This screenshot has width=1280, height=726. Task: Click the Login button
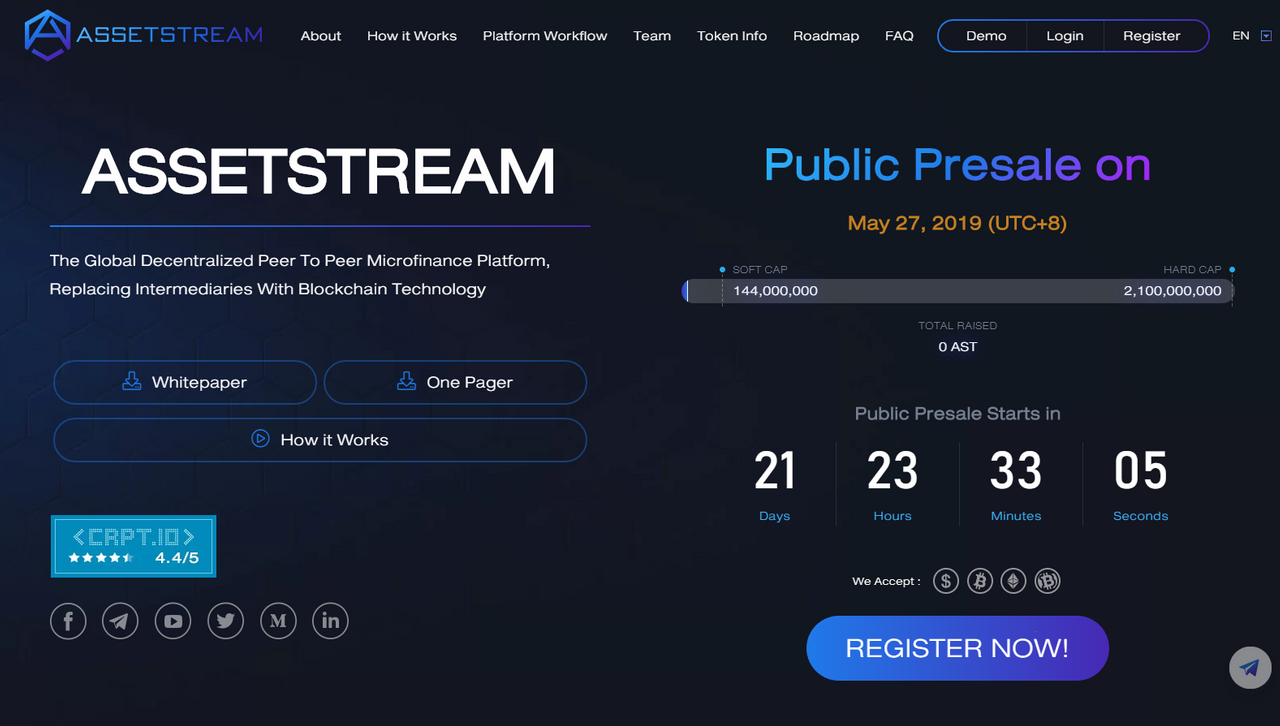(1065, 36)
